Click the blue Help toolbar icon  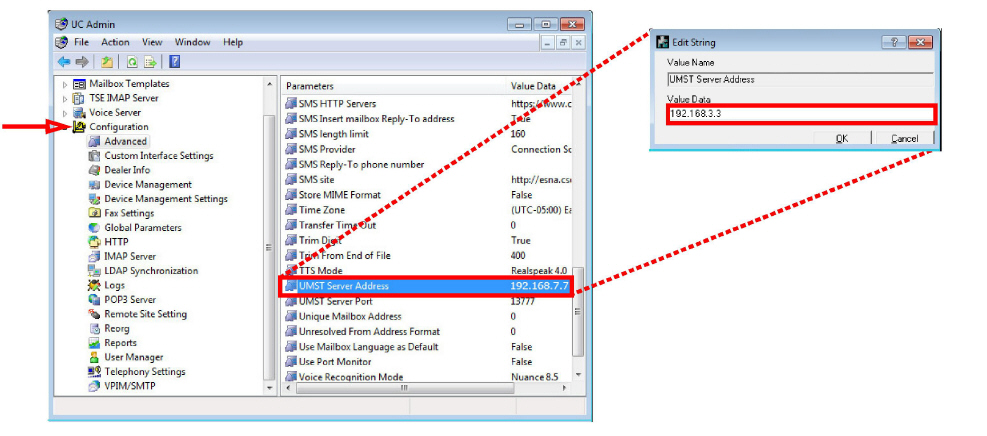175,62
